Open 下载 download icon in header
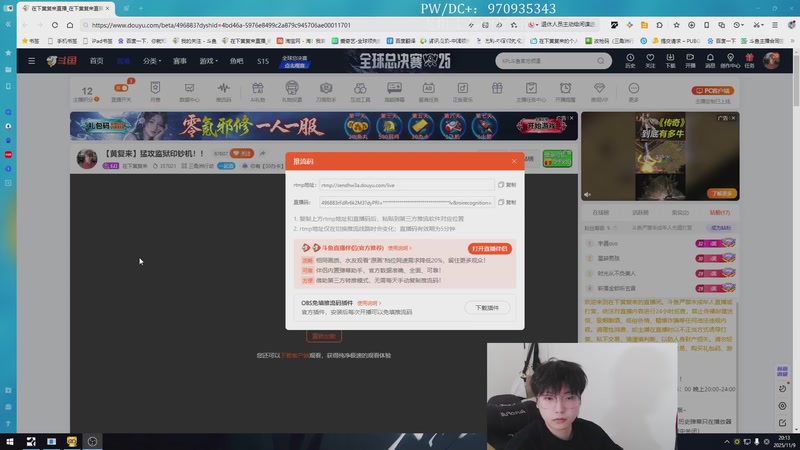The width and height of the screenshot is (800, 450). [x=670, y=61]
